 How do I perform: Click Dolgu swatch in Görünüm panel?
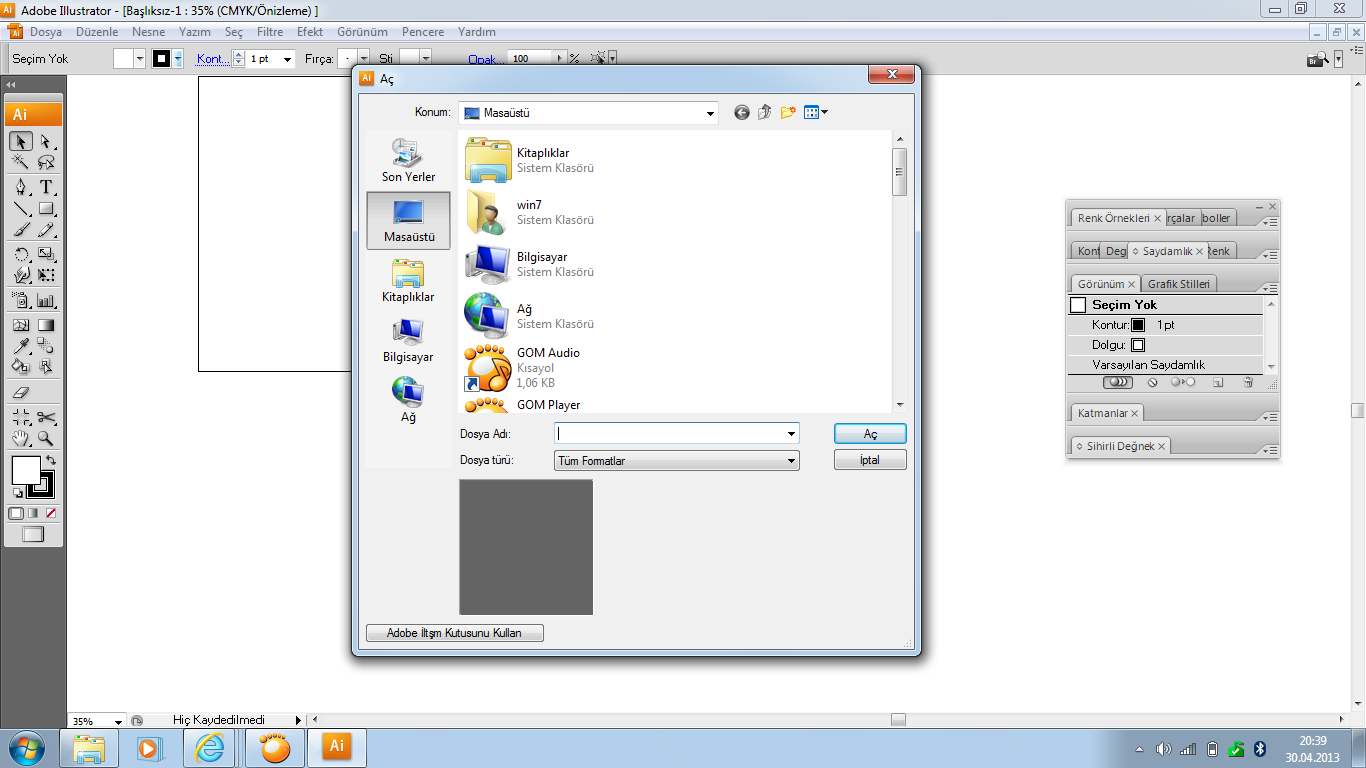1138,345
